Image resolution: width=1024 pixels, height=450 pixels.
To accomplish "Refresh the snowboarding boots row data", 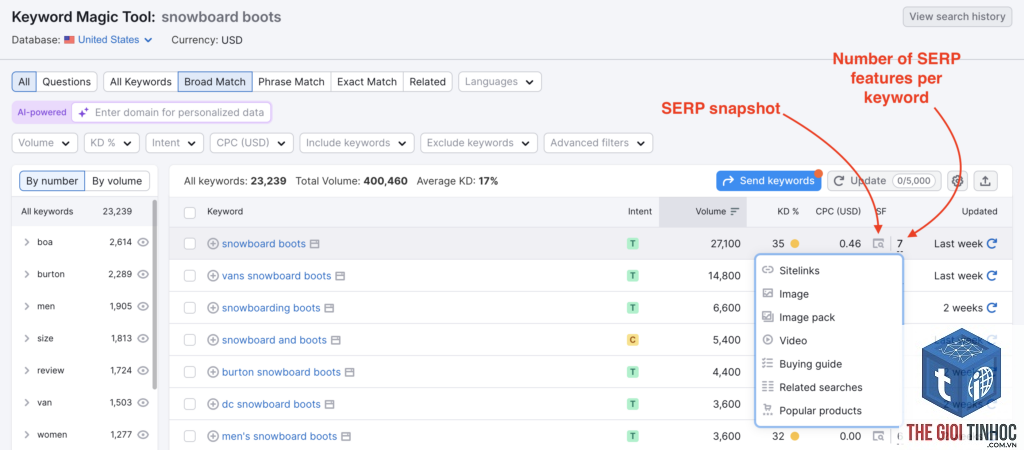I will click(992, 308).
